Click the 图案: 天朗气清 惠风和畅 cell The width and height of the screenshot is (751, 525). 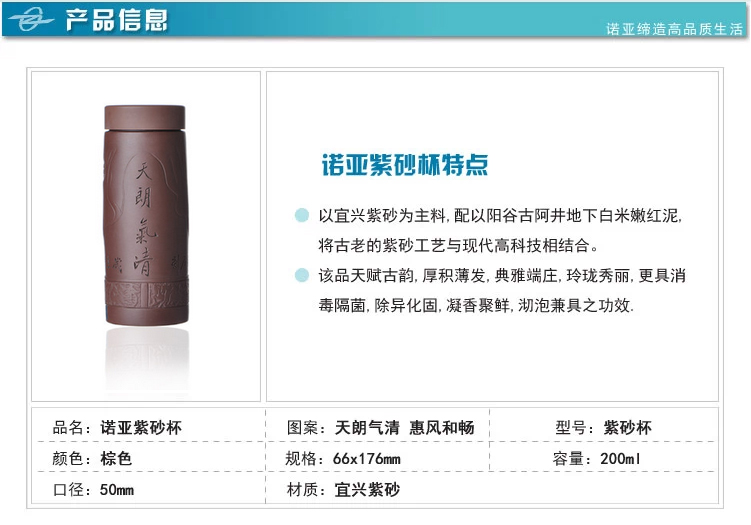(x=380, y=427)
